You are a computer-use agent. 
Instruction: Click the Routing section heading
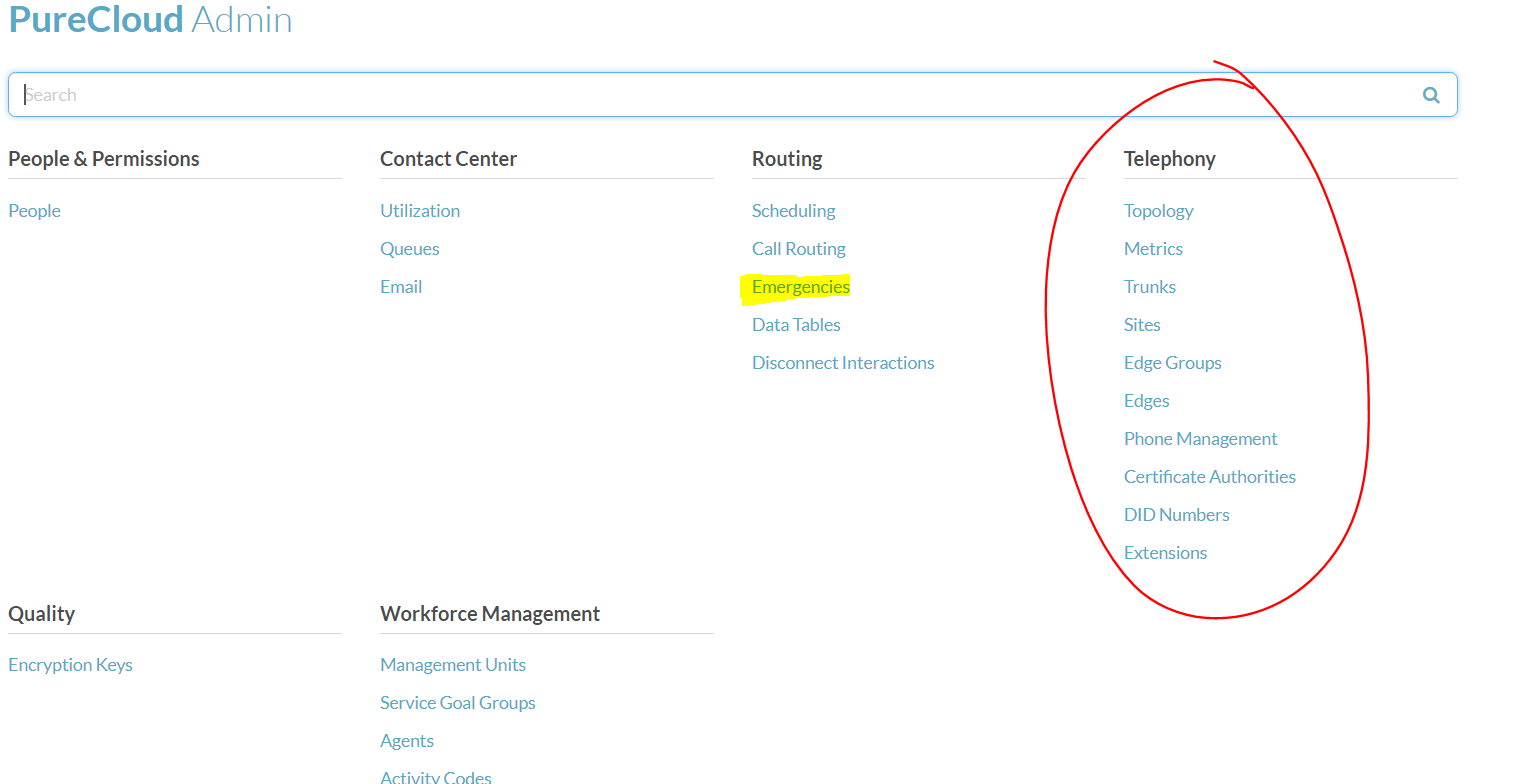point(787,159)
